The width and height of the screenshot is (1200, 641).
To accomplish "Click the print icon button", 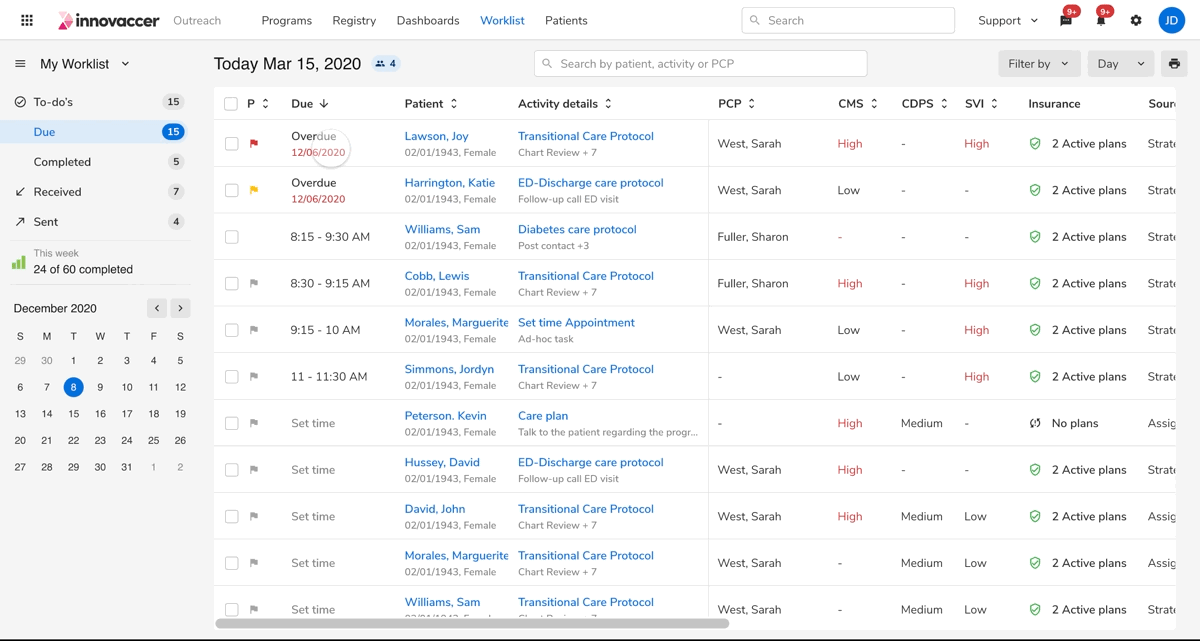I will pyautogui.click(x=1174, y=64).
